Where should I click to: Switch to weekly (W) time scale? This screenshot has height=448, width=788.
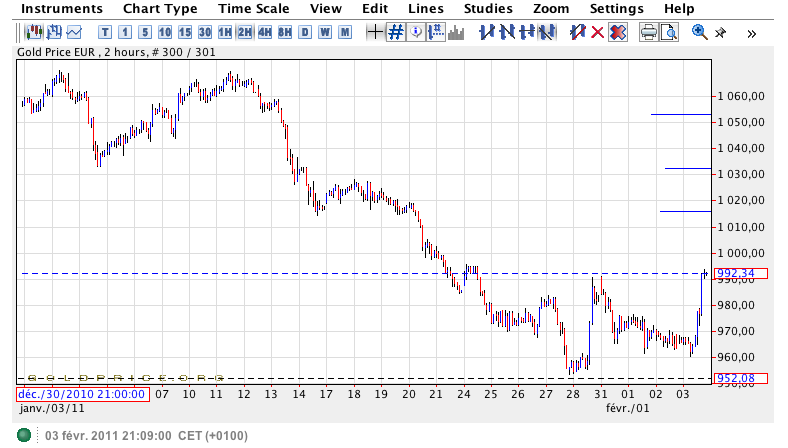click(x=325, y=33)
